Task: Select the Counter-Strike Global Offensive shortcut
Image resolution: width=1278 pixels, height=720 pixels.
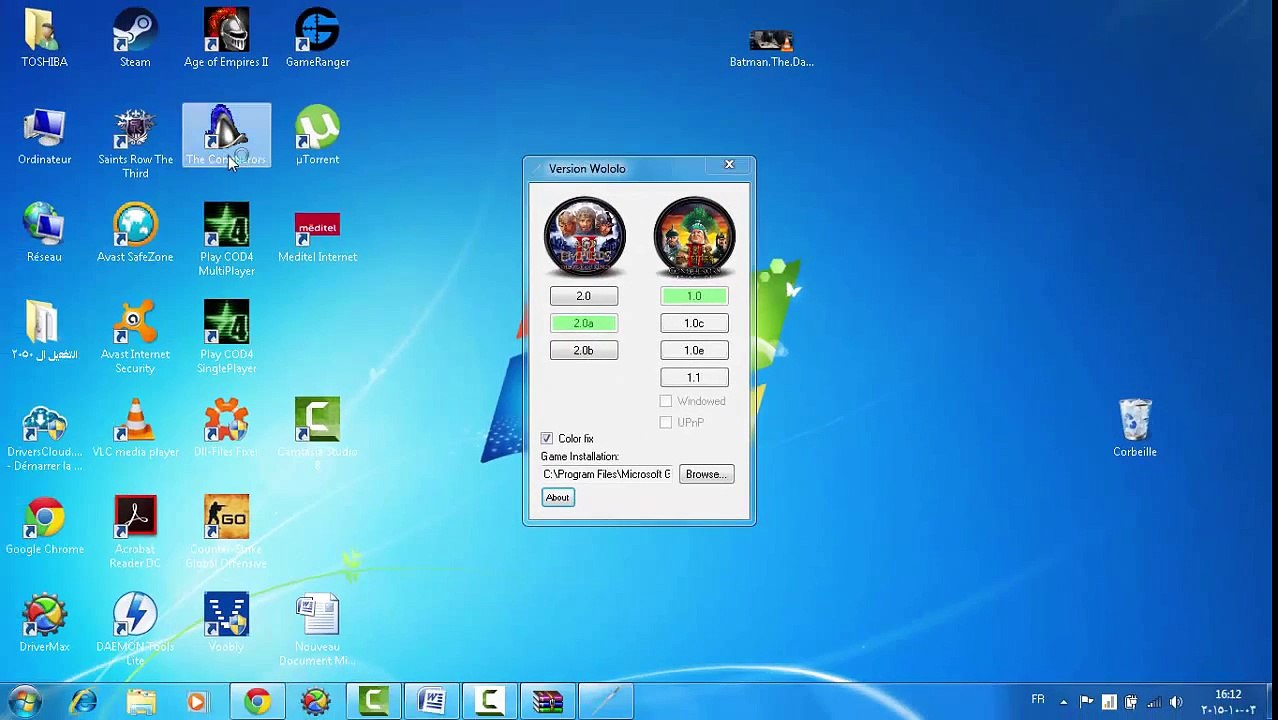Action: point(226,532)
